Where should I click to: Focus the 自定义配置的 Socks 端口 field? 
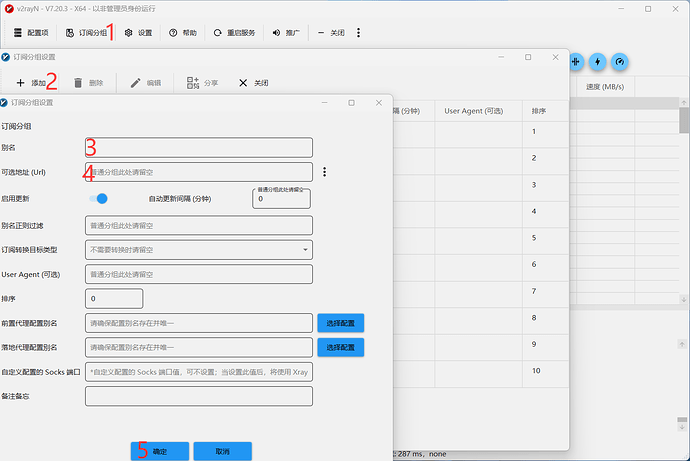pyautogui.click(x=199, y=372)
